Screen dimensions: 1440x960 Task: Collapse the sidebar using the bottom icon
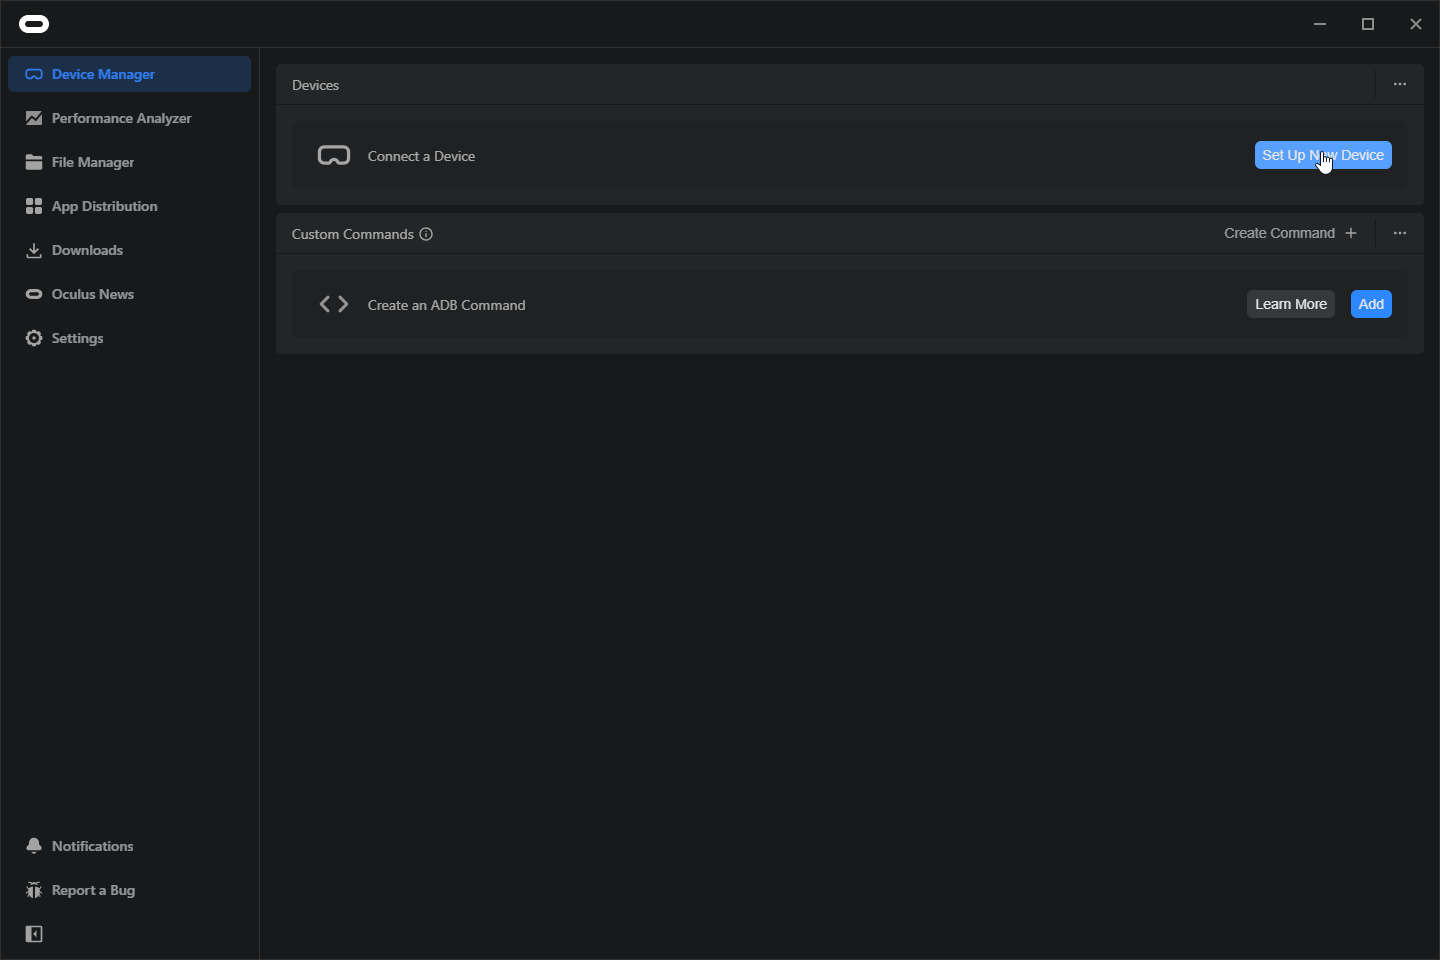click(x=33, y=934)
